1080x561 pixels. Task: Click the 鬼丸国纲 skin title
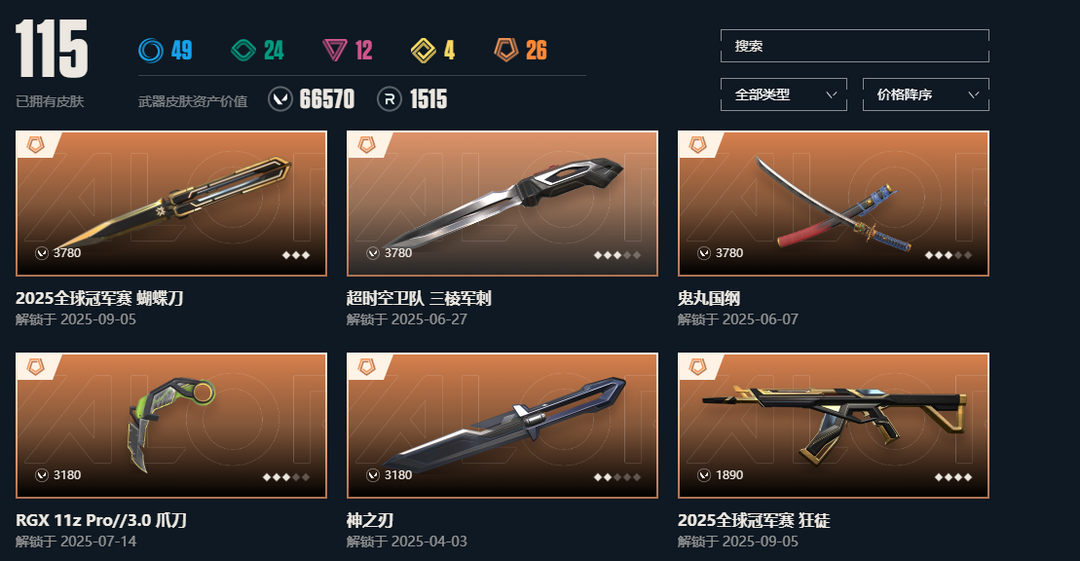(709, 298)
